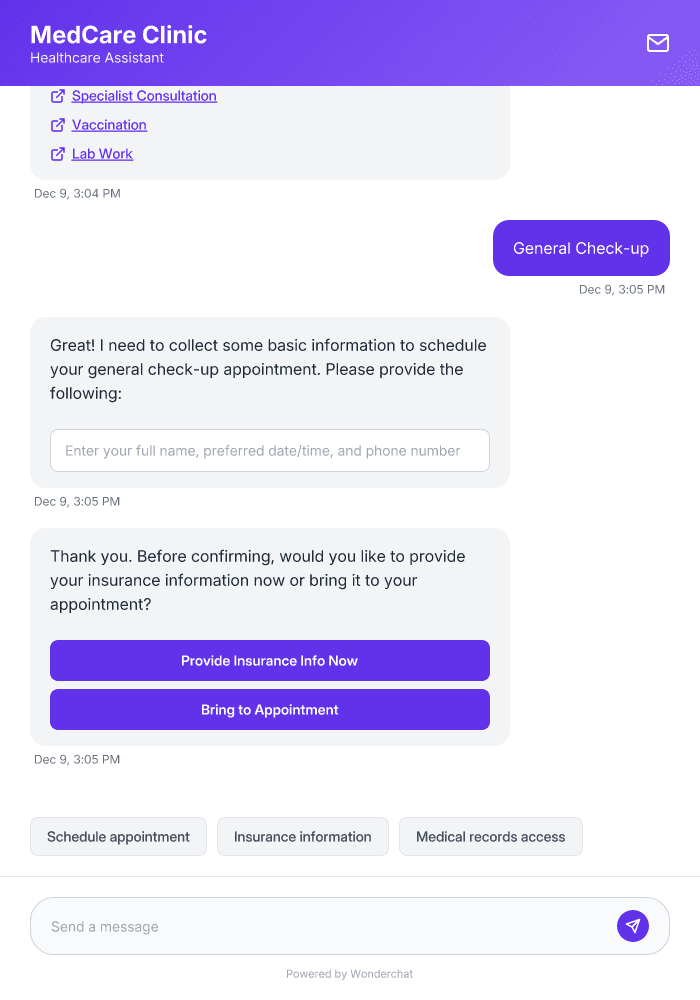700x1000 pixels.
Task: Click the MedCare Clinic header title
Action: coord(118,35)
